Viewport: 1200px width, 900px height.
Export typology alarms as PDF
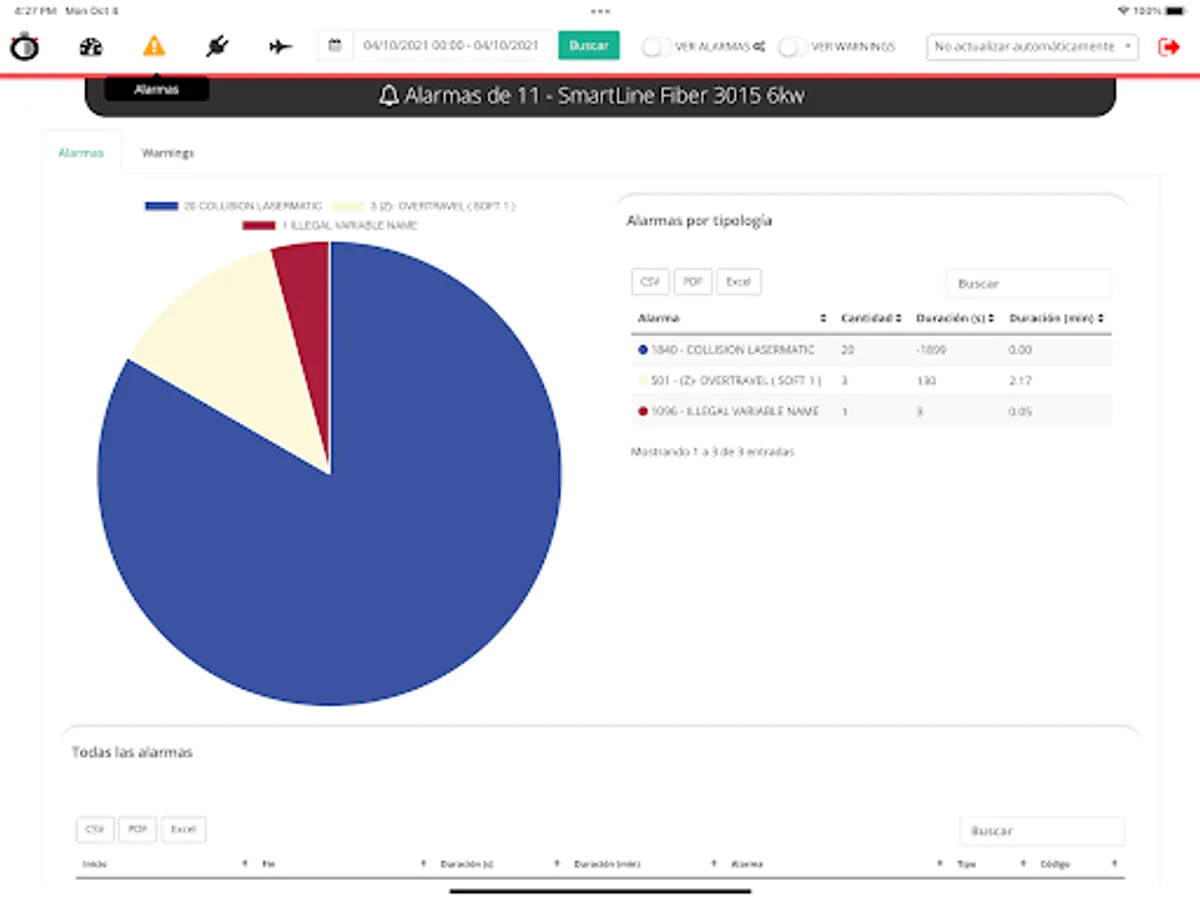[693, 282]
